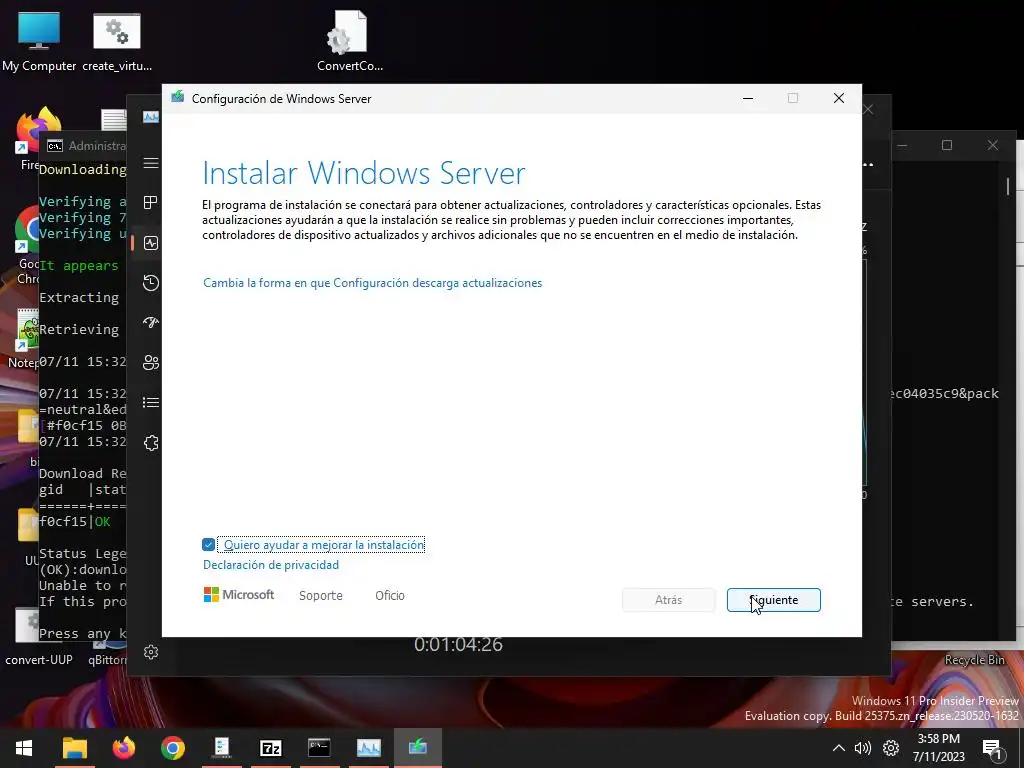Viewport: 1024px width, 768px height.
Task: Open My Computer desktop icon
Action: (39, 40)
